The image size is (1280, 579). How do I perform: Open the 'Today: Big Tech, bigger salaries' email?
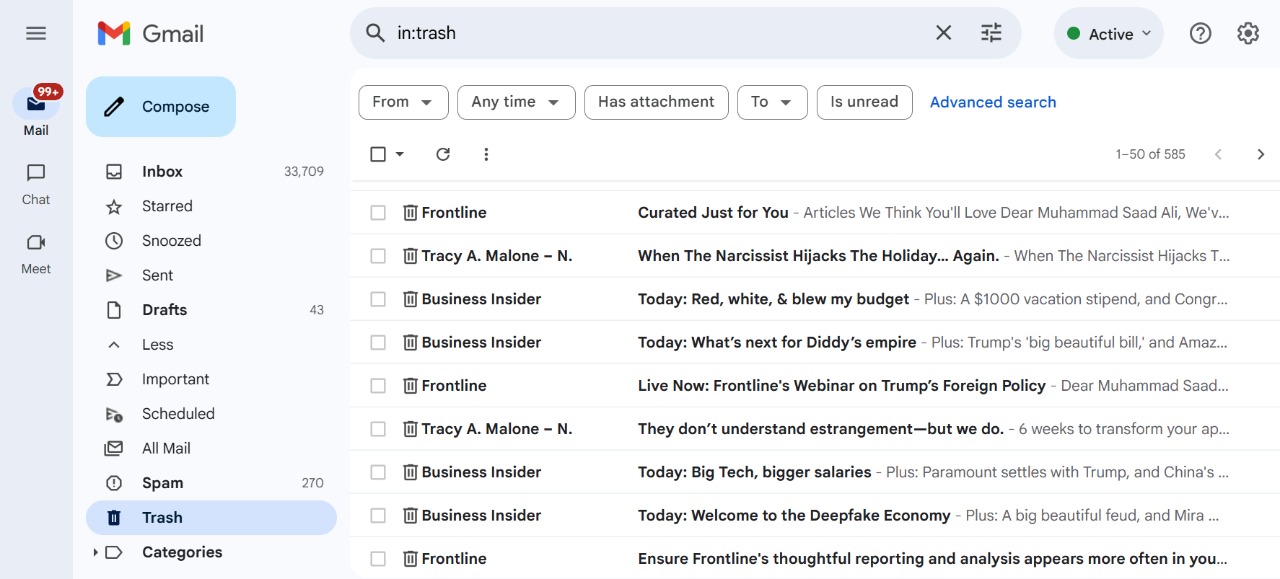coord(815,472)
